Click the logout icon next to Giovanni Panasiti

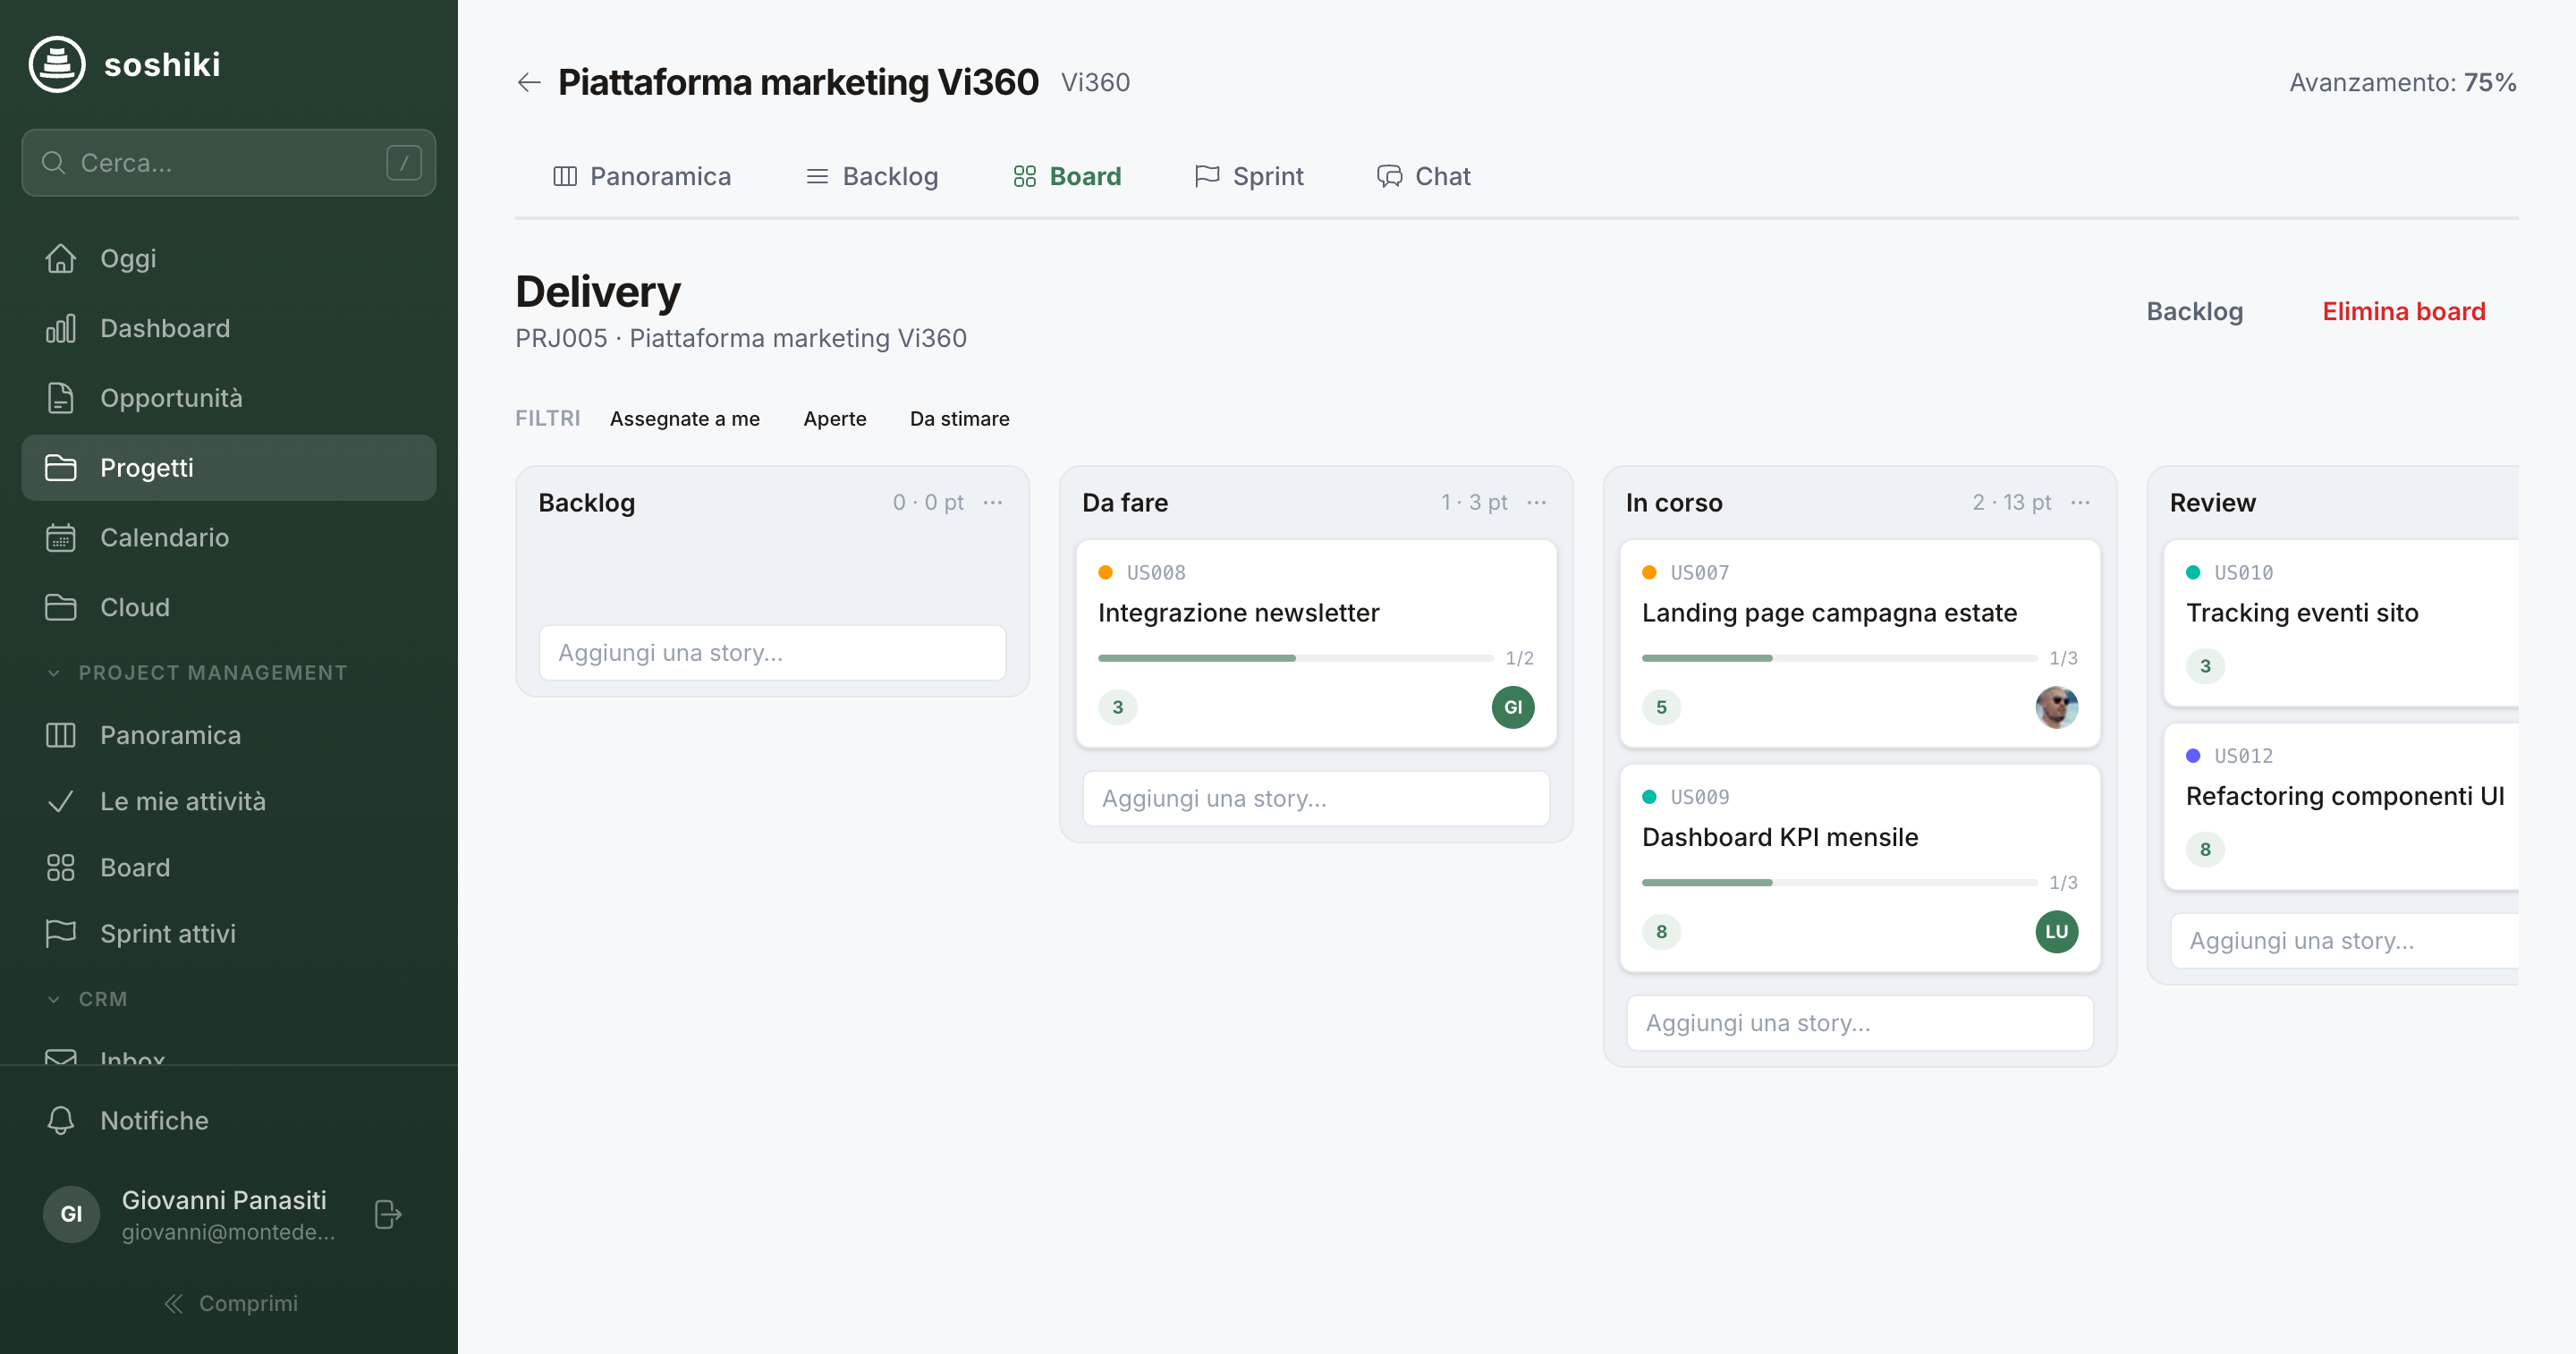[x=388, y=1214]
